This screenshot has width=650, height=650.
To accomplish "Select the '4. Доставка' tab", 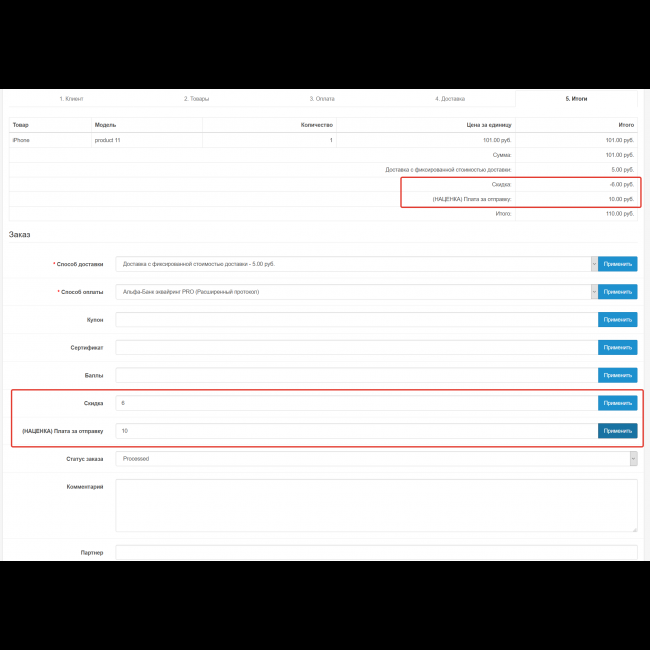I will (450, 99).
